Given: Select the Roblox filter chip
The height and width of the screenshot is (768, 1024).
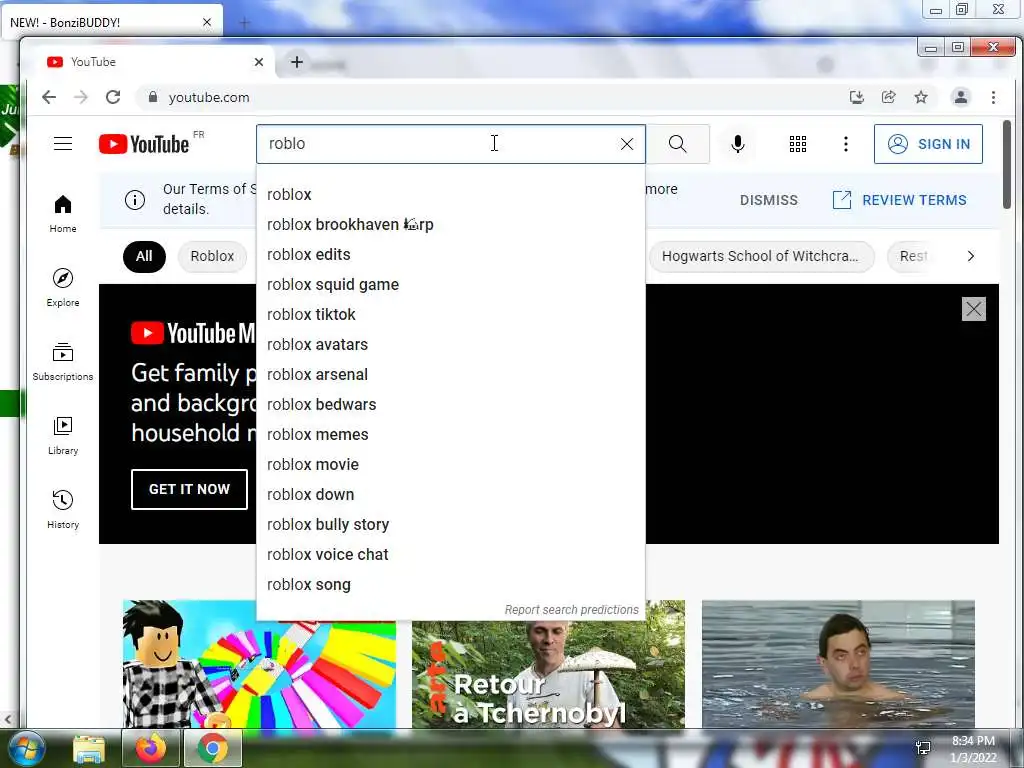Looking at the screenshot, I should point(212,256).
